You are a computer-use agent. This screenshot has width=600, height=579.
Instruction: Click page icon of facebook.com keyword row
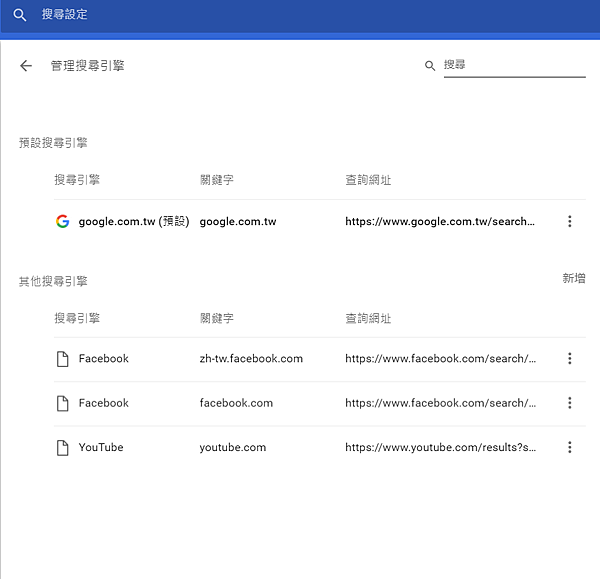pyautogui.click(x=63, y=403)
